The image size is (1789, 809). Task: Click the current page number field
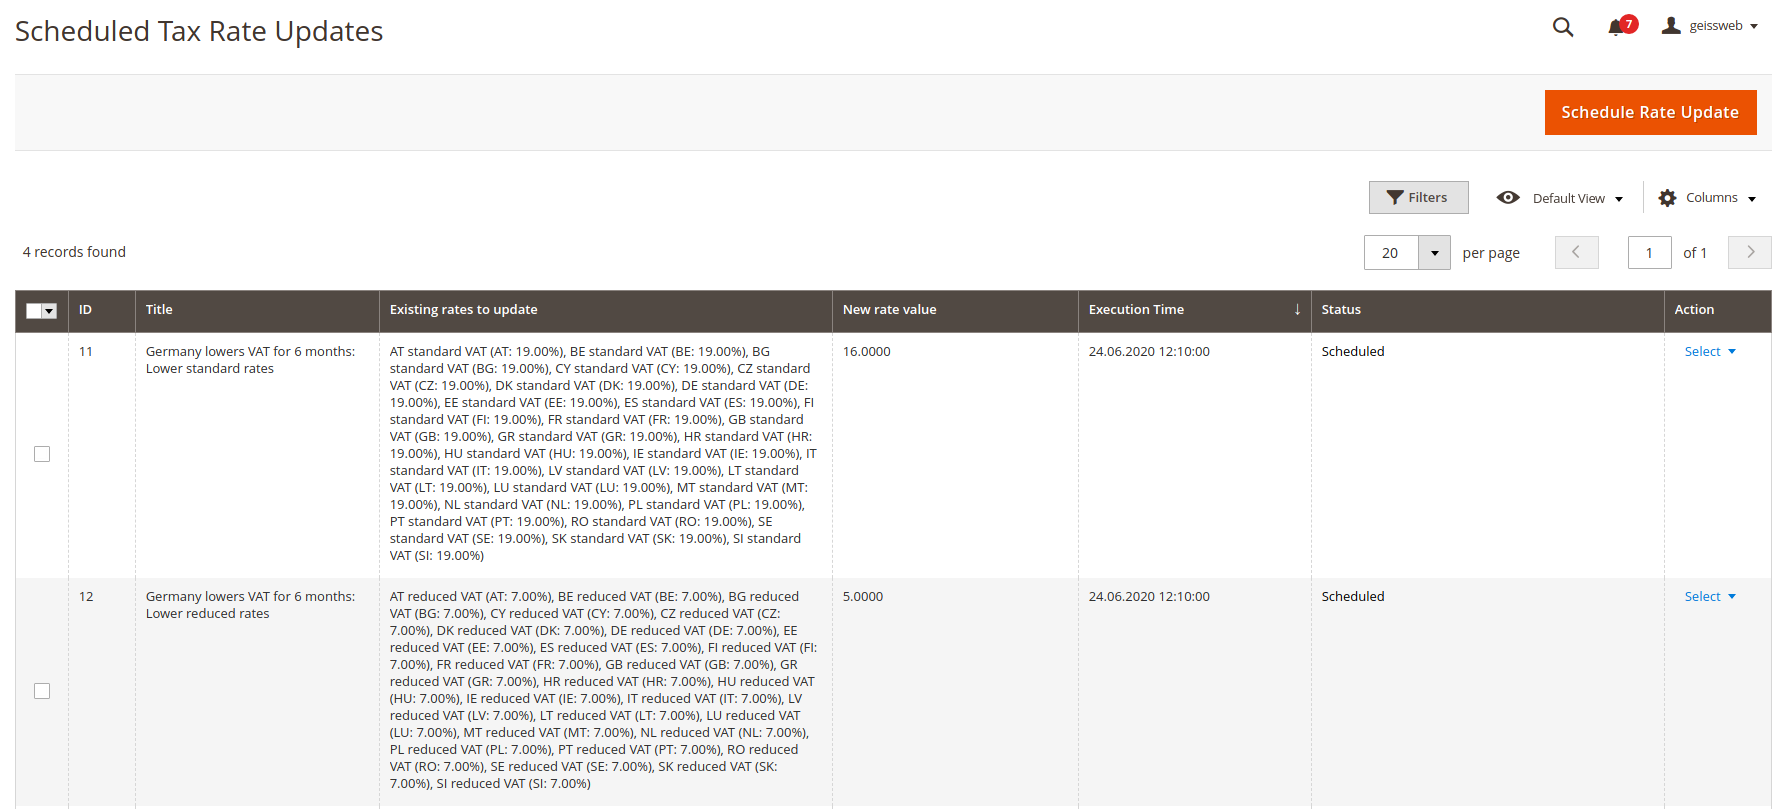point(1649,253)
